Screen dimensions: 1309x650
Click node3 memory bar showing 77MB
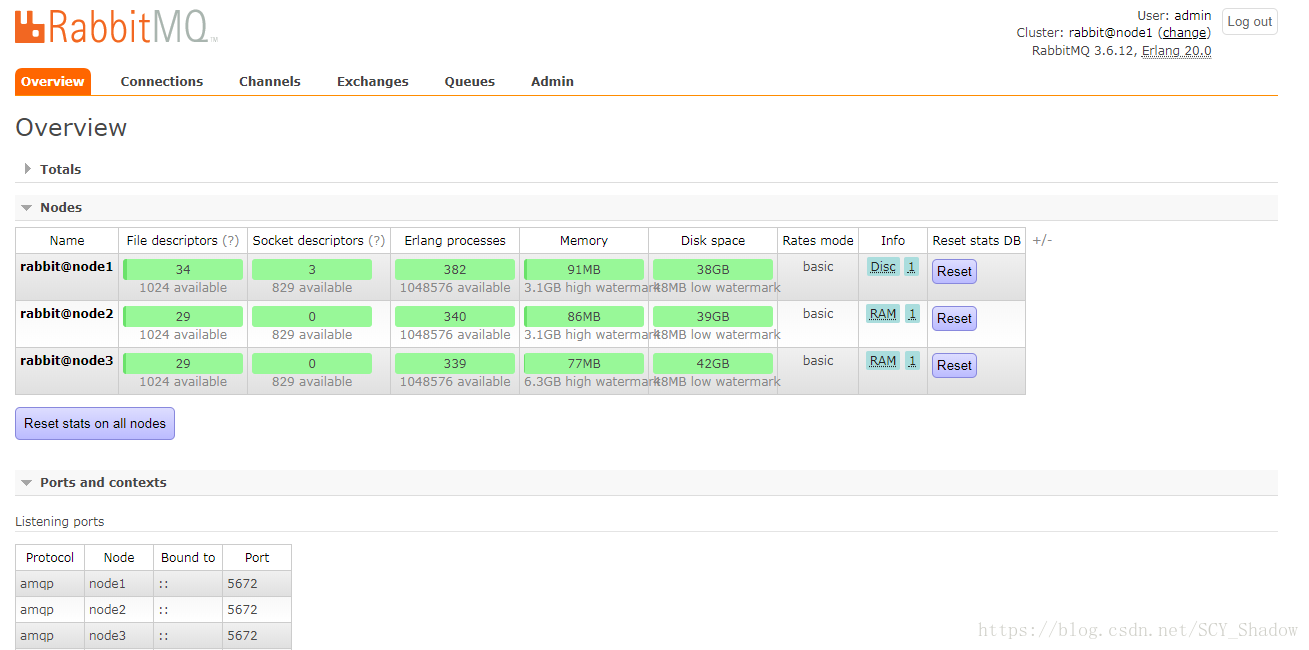coord(584,364)
